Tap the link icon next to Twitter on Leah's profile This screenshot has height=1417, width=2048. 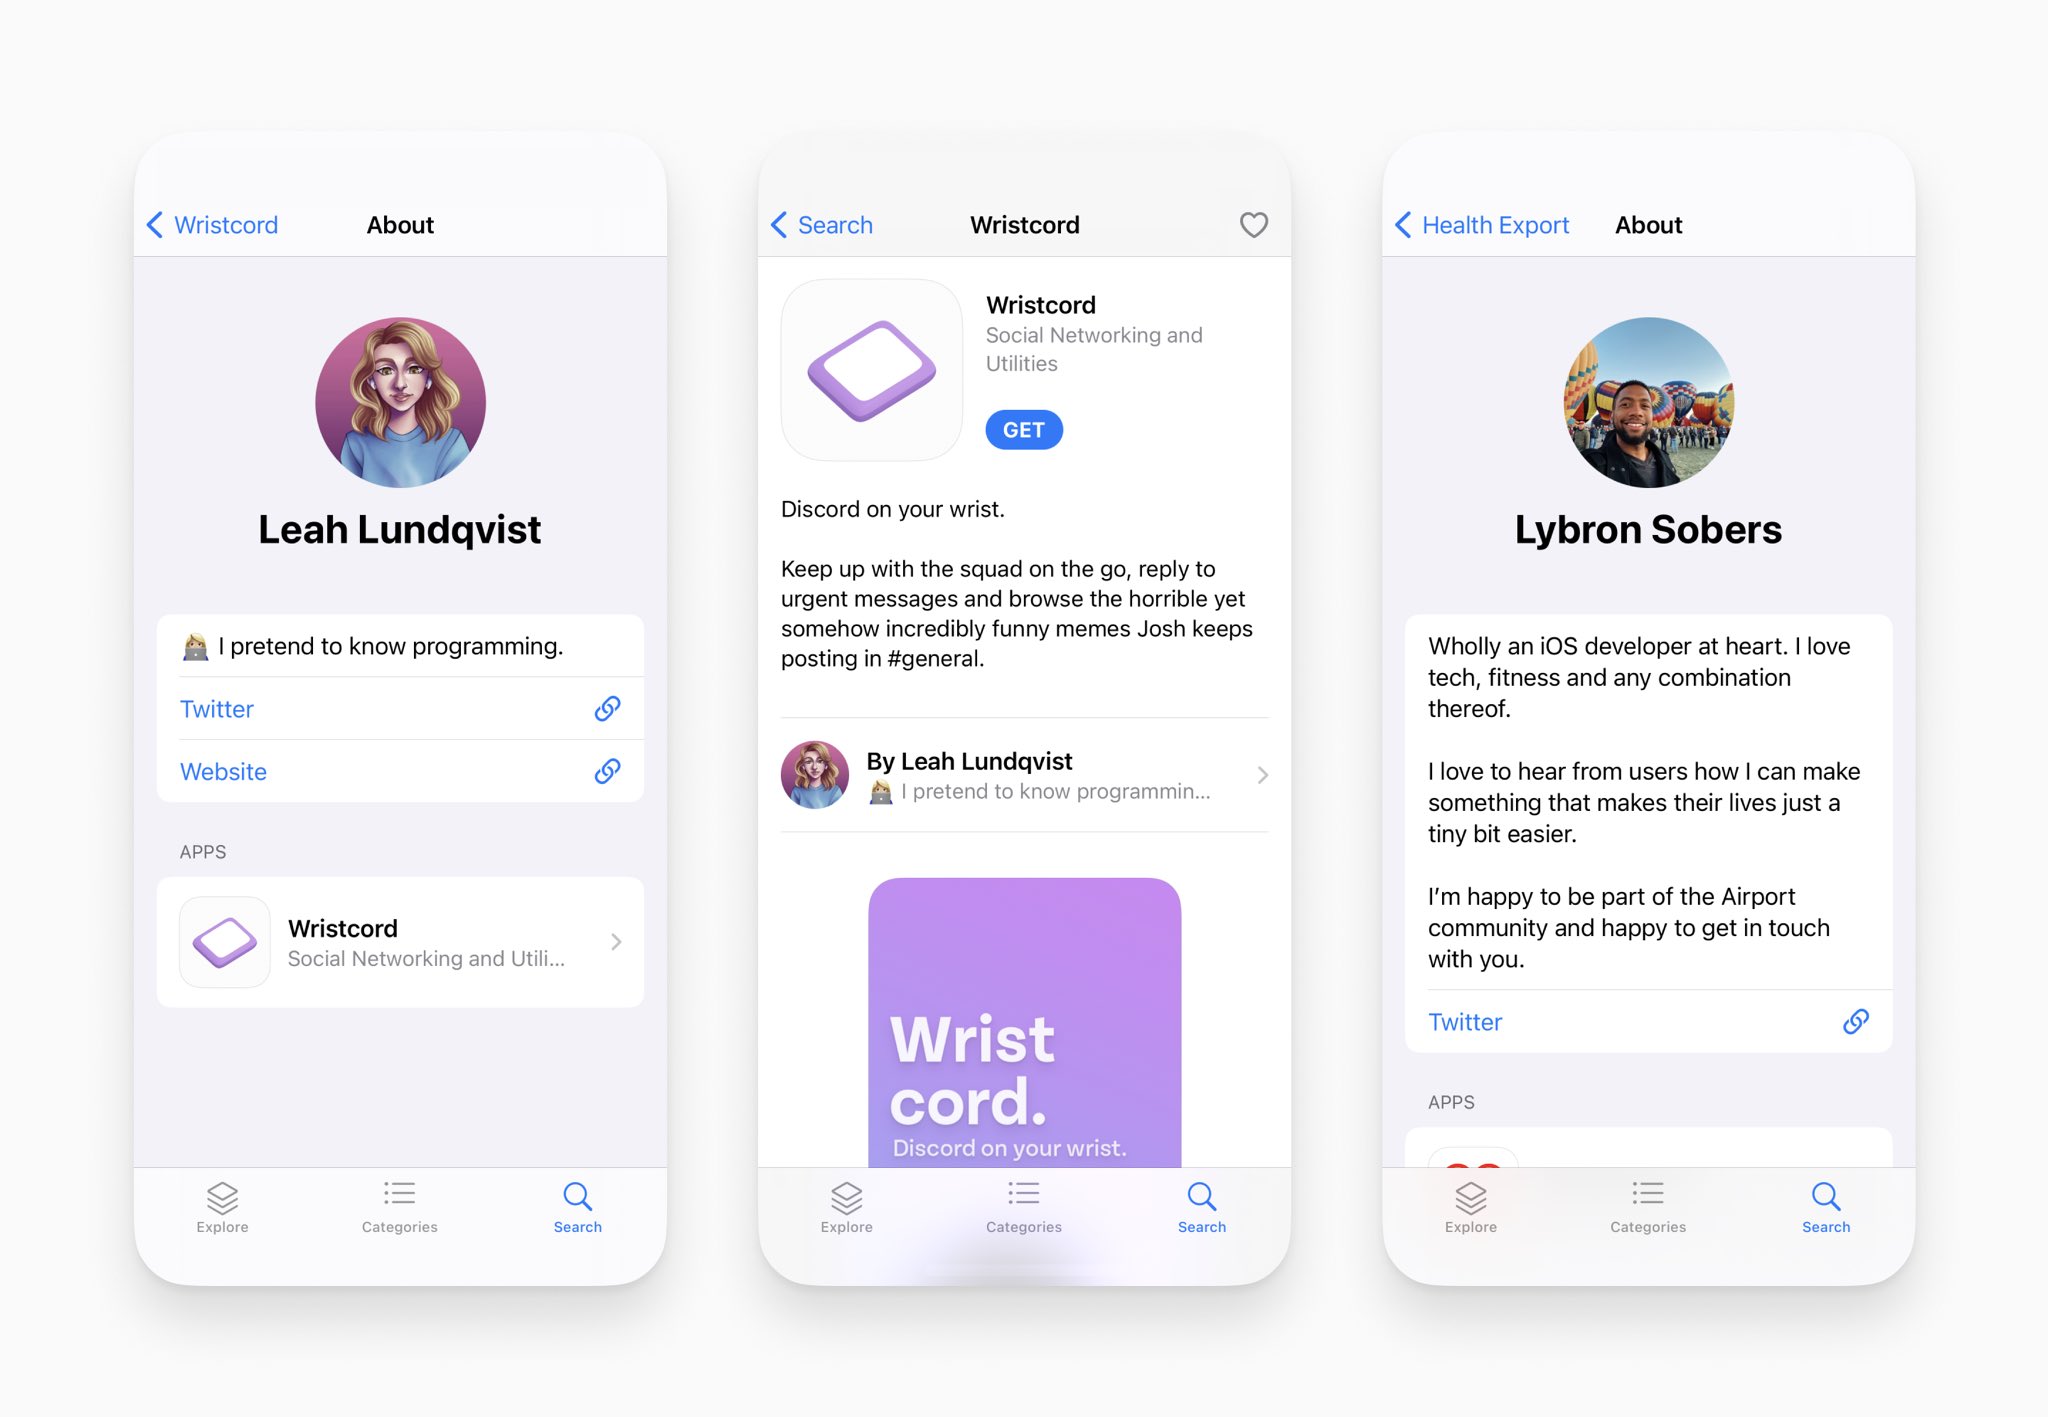(x=612, y=708)
